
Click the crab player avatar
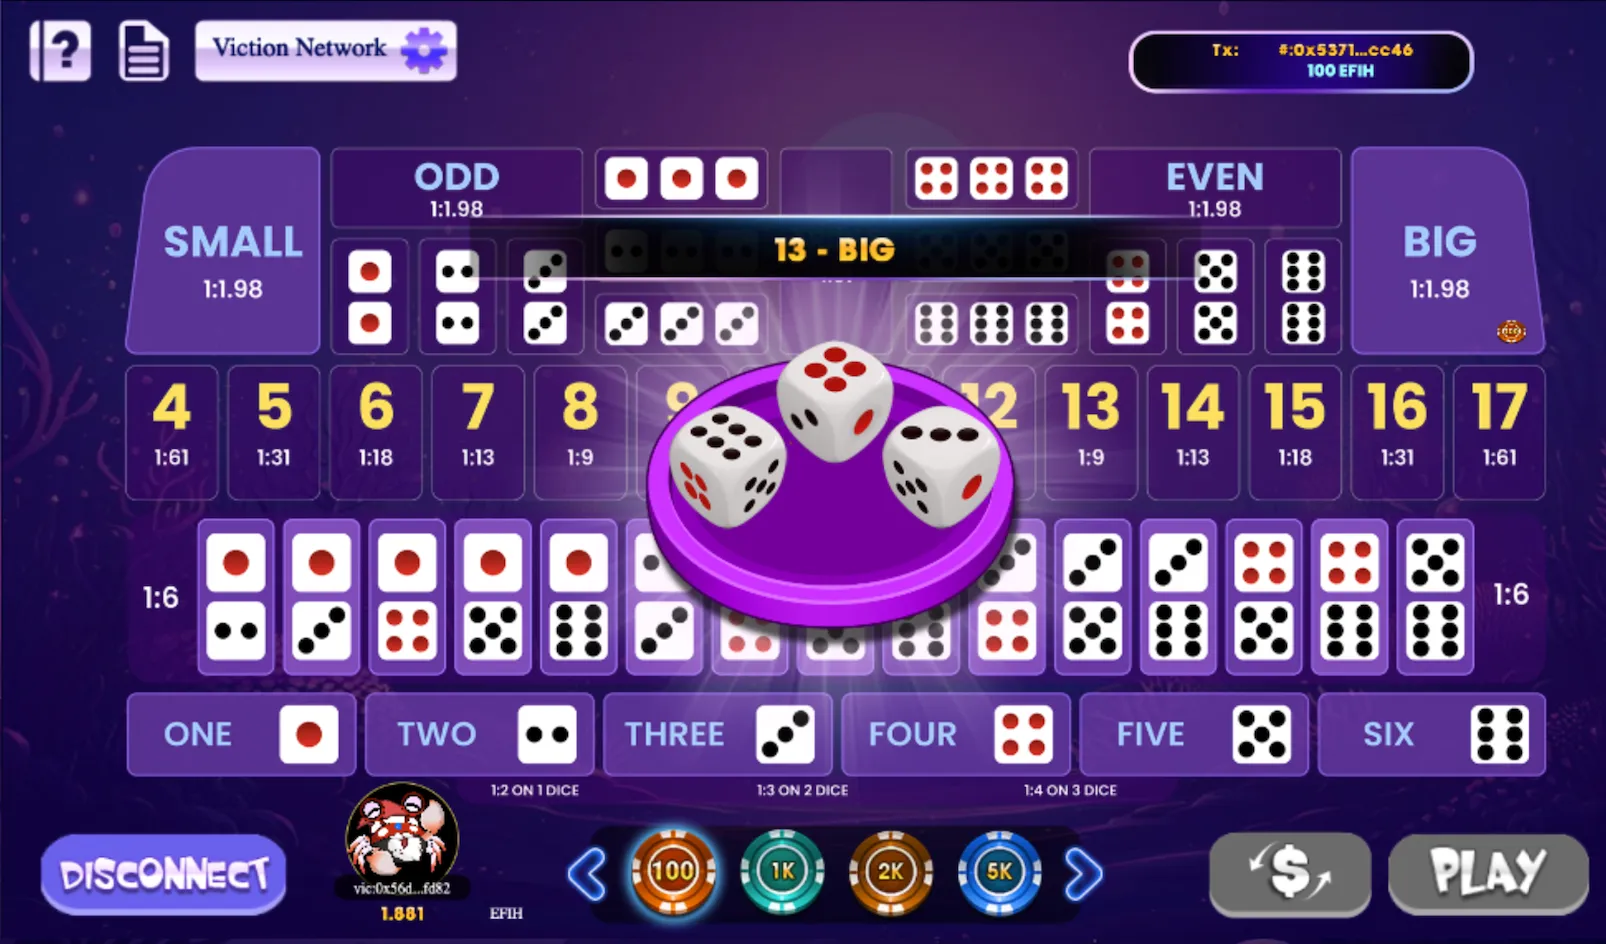click(x=402, y=833)
